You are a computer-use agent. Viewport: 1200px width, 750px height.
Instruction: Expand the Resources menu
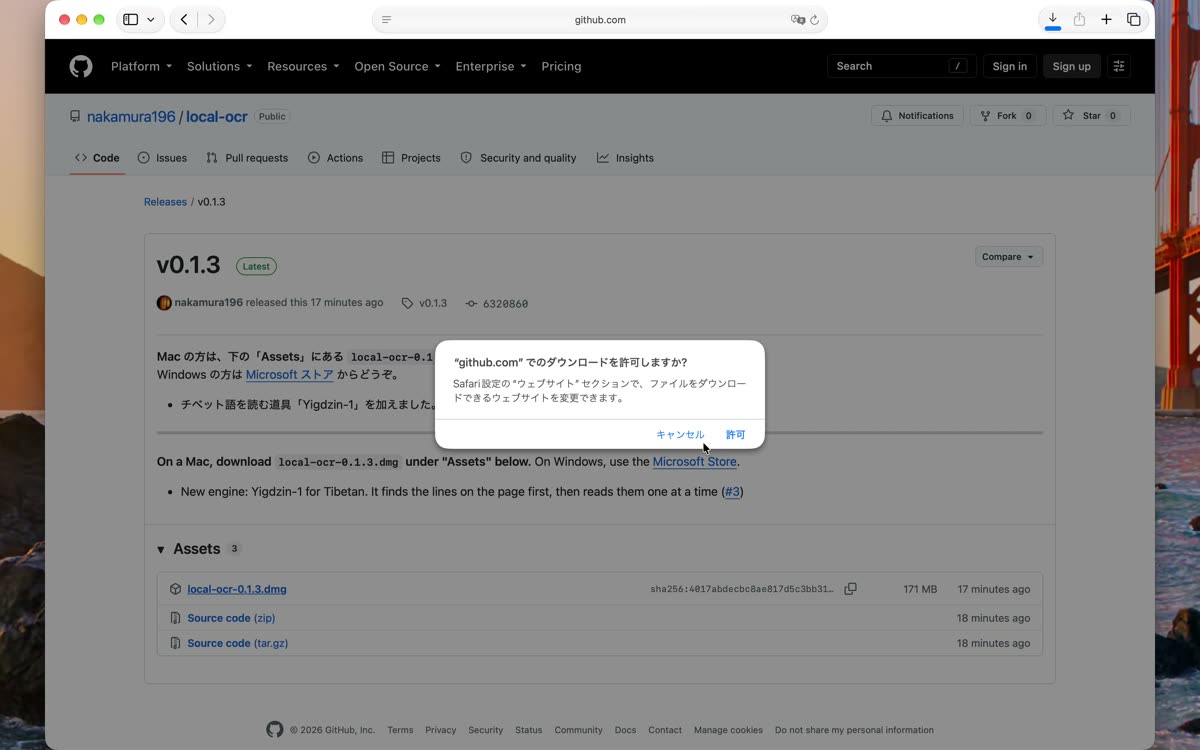click(303, 66)
